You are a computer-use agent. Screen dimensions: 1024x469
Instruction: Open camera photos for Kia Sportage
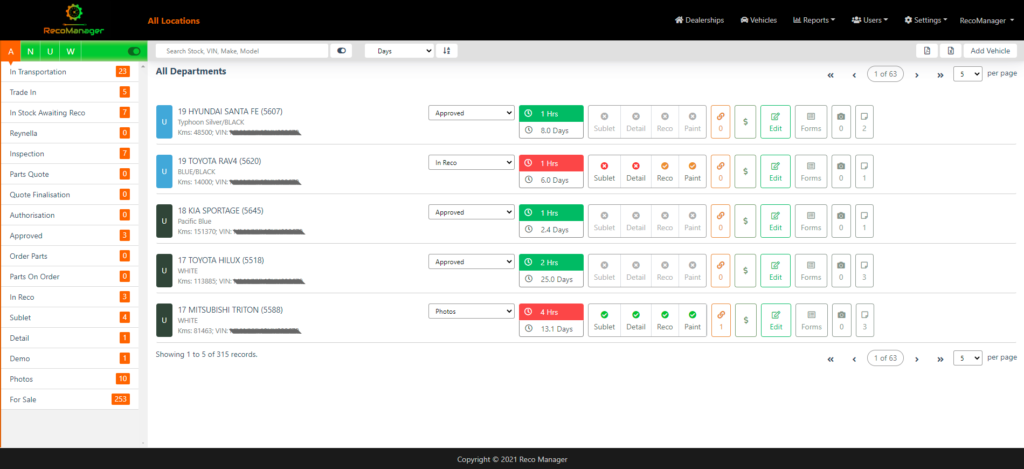(x=840, y=221)
